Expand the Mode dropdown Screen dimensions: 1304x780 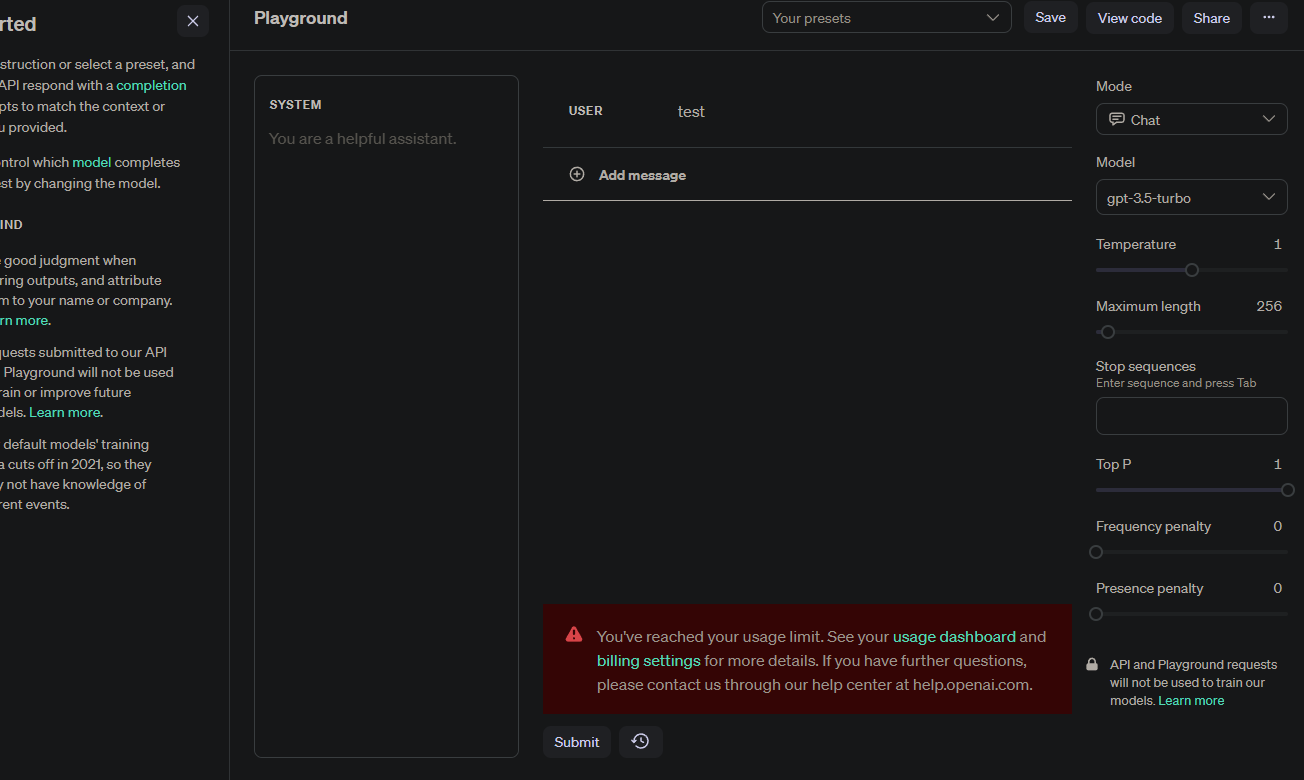coord(1268,119)
